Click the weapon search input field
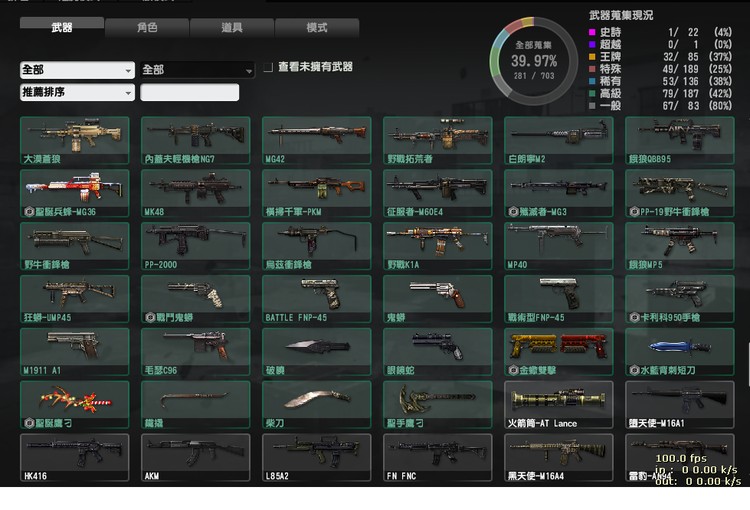 pos(189,92)
